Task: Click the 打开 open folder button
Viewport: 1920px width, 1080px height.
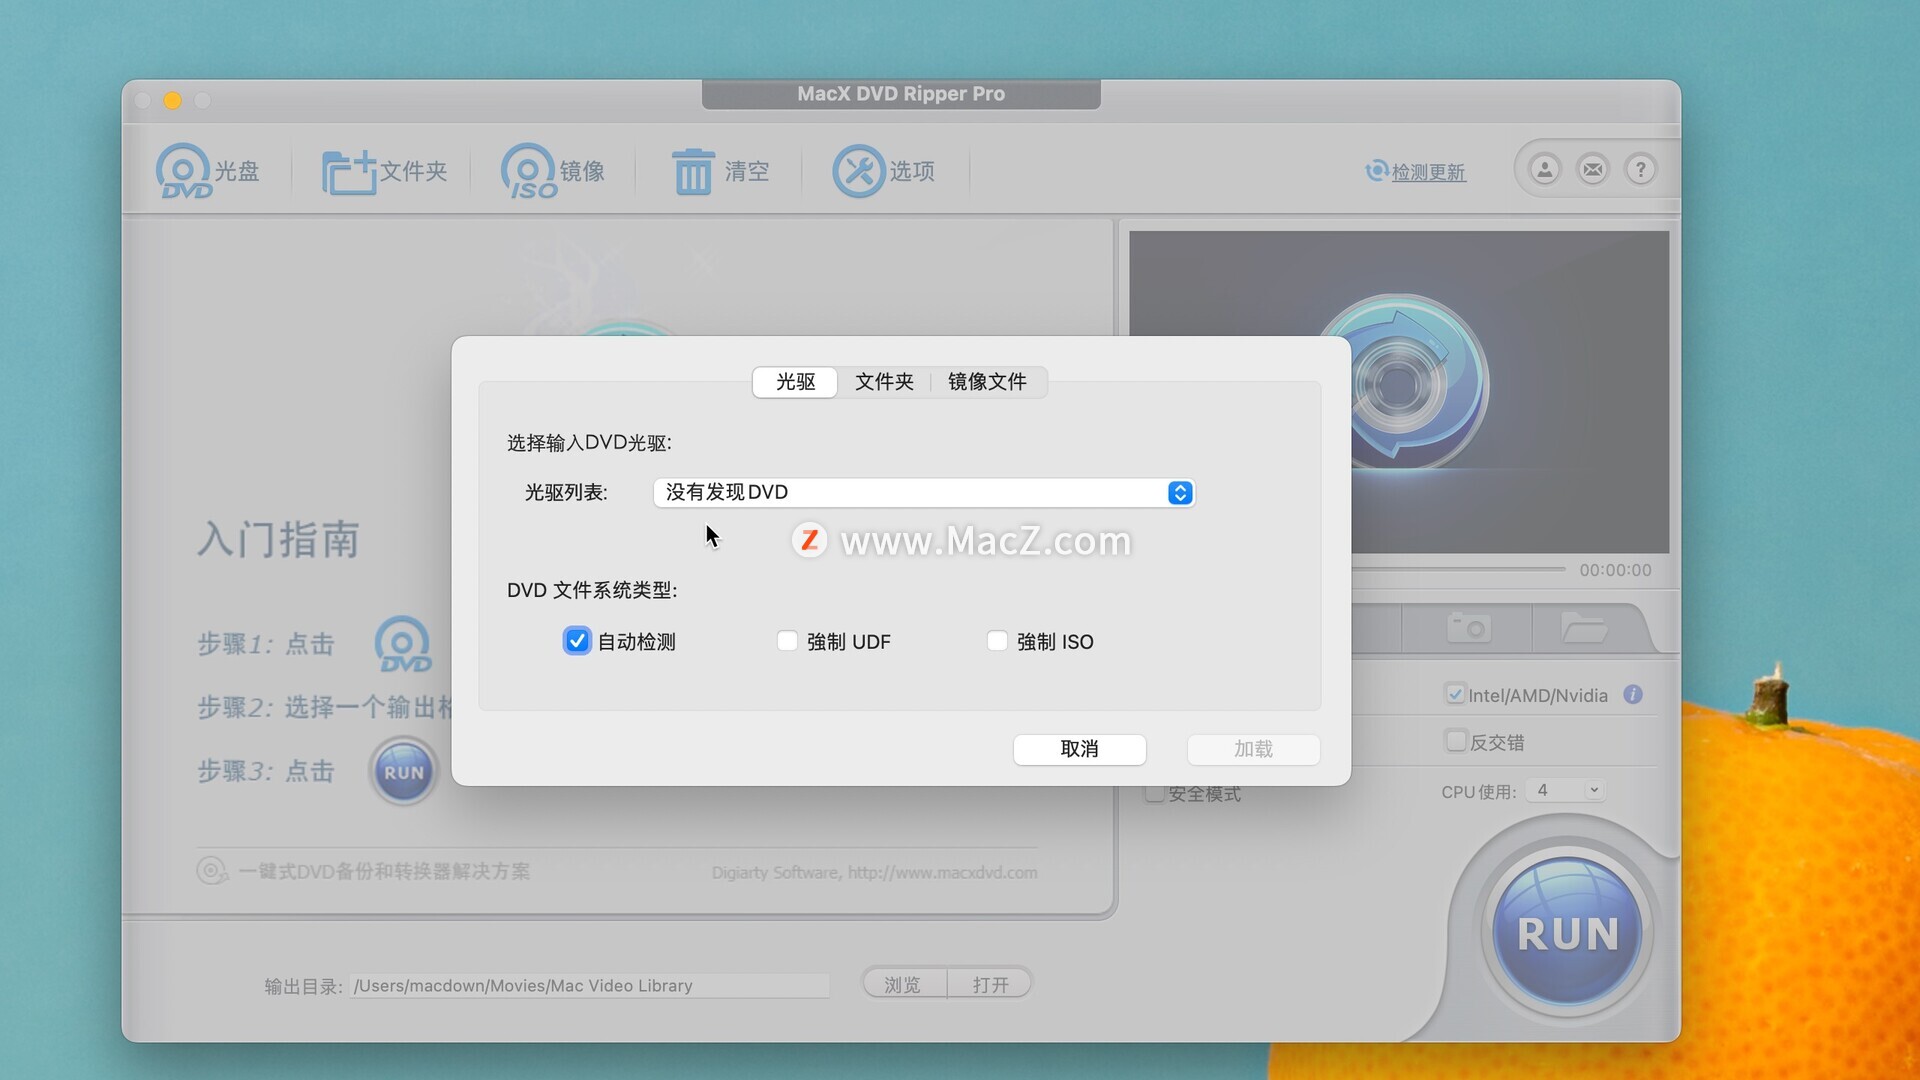Action: (x=990, y=985)
